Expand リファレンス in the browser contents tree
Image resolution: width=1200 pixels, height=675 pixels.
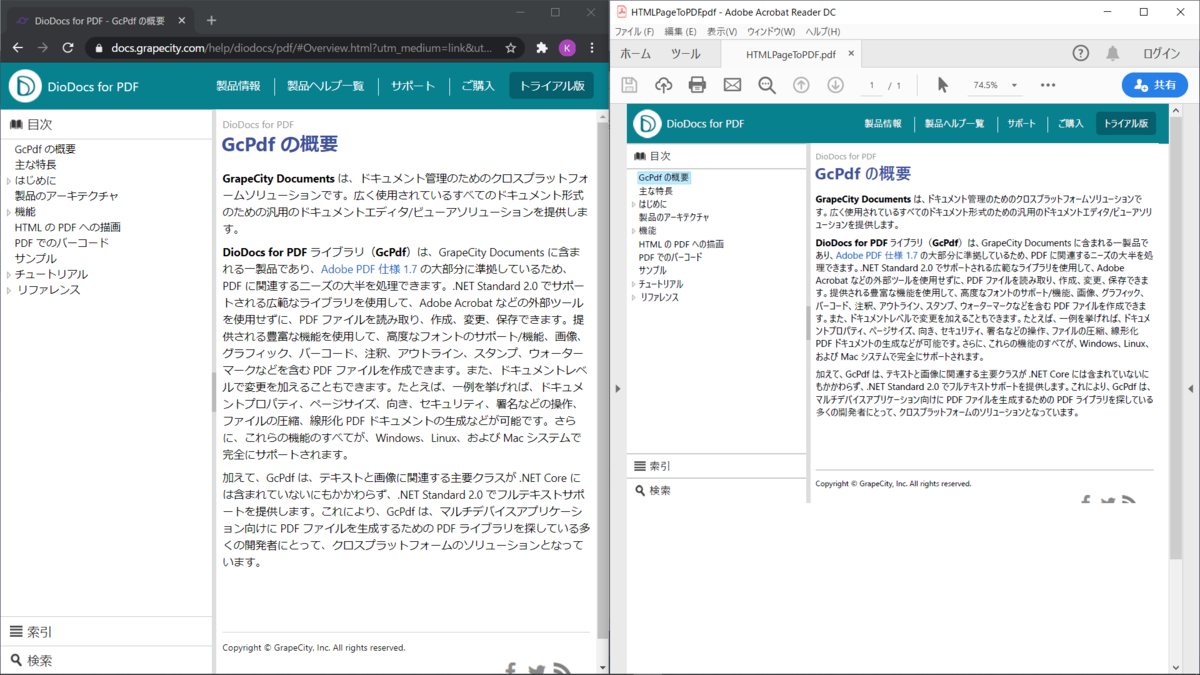pyautogui.click(x=9, y=290)
